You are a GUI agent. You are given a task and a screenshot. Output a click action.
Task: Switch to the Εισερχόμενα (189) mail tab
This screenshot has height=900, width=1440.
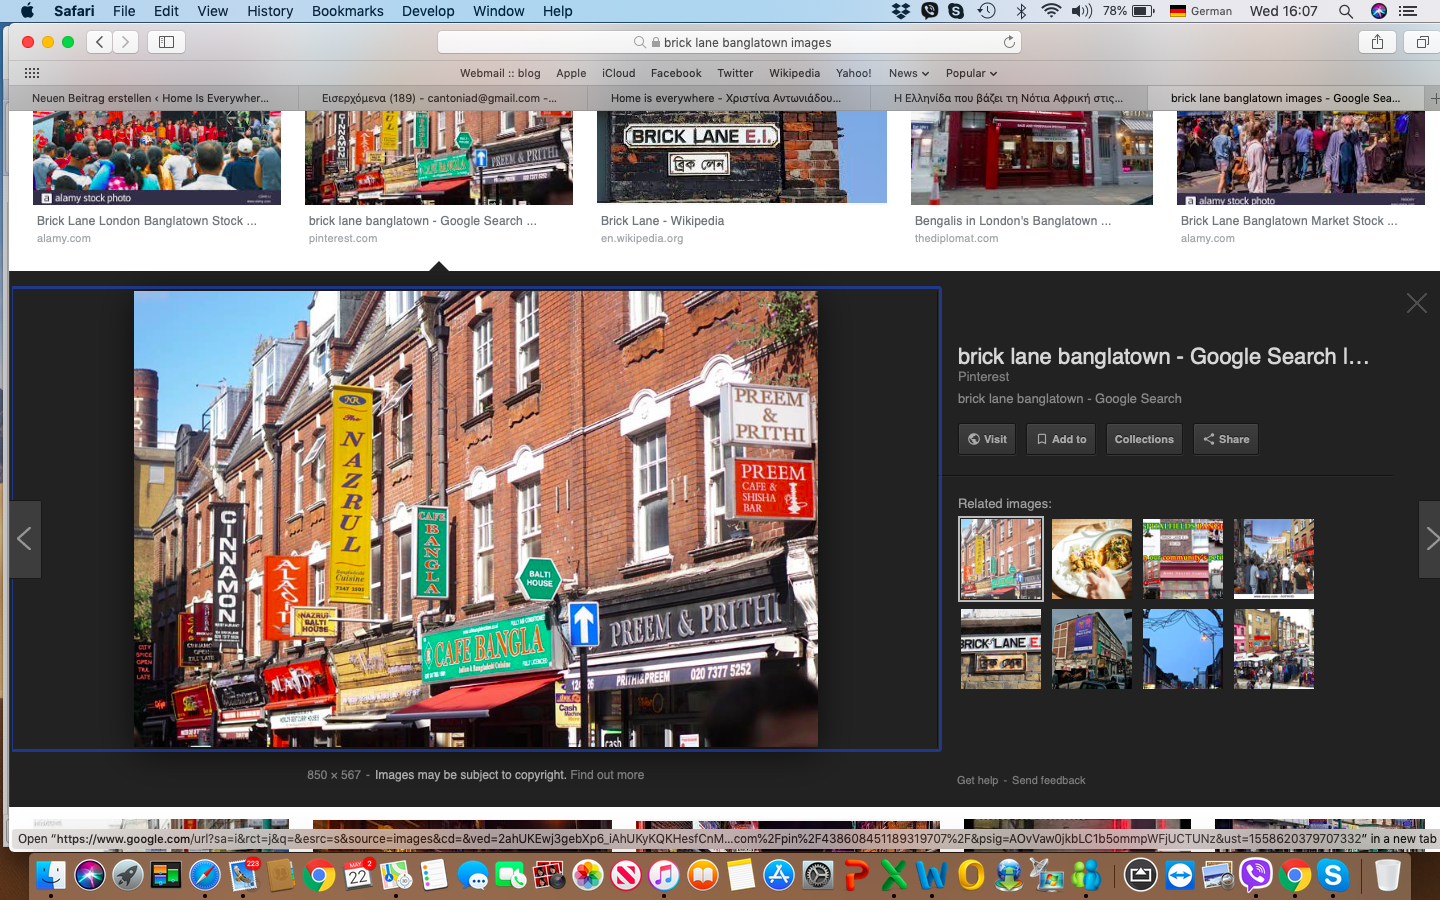439,98
